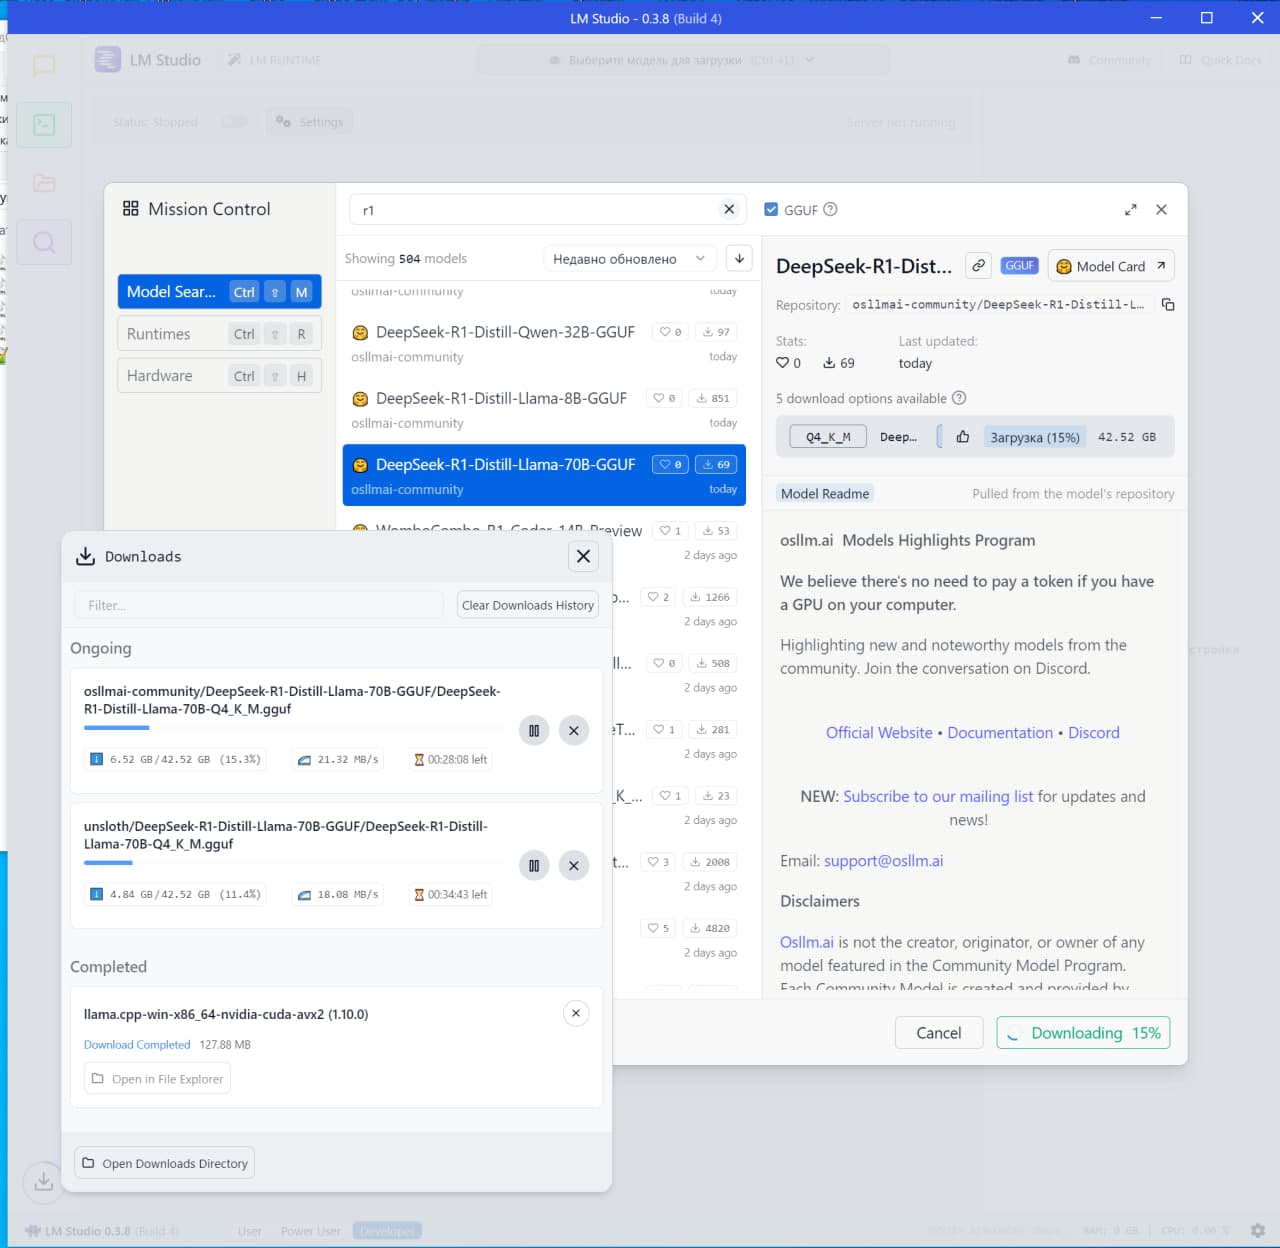Viewport: 1280px width, 1248px height.
Task: Switch to Developer mode
Action: 388,1231
